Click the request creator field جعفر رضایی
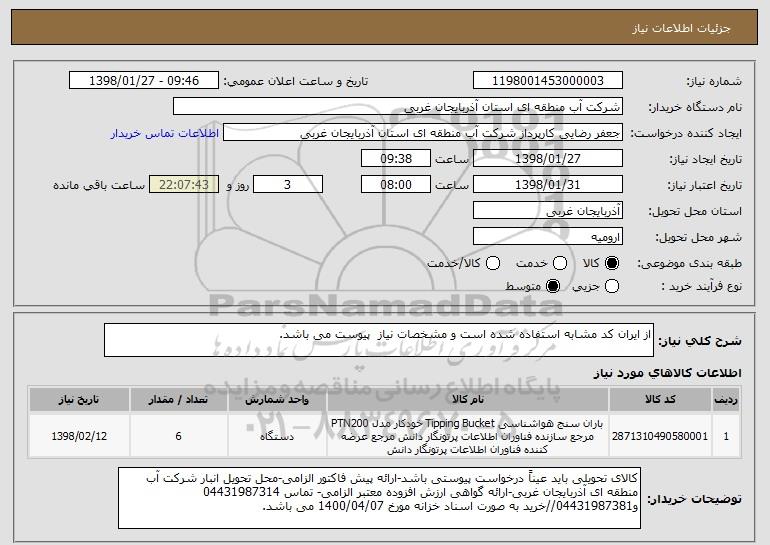This screenshot has height=545, width=770. (423, 133)
